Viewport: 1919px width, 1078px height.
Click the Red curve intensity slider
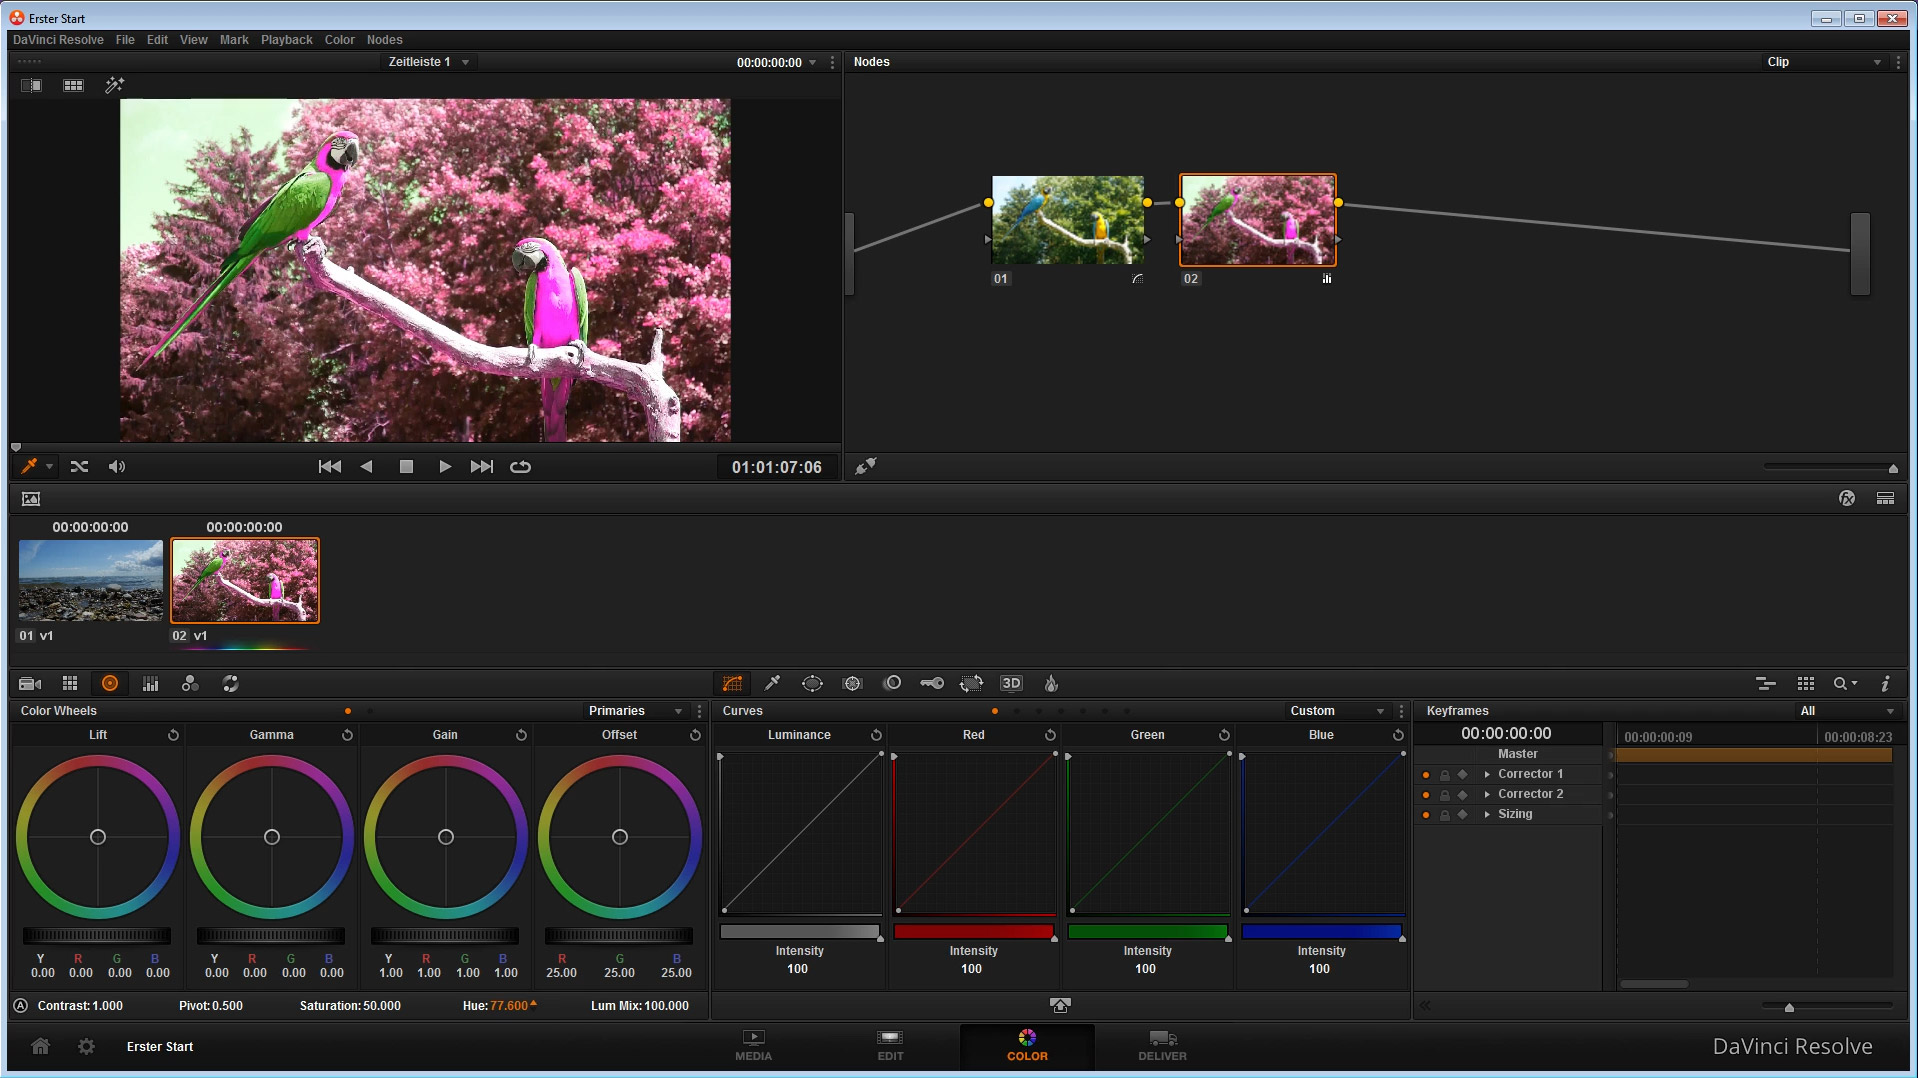point(973,932)
